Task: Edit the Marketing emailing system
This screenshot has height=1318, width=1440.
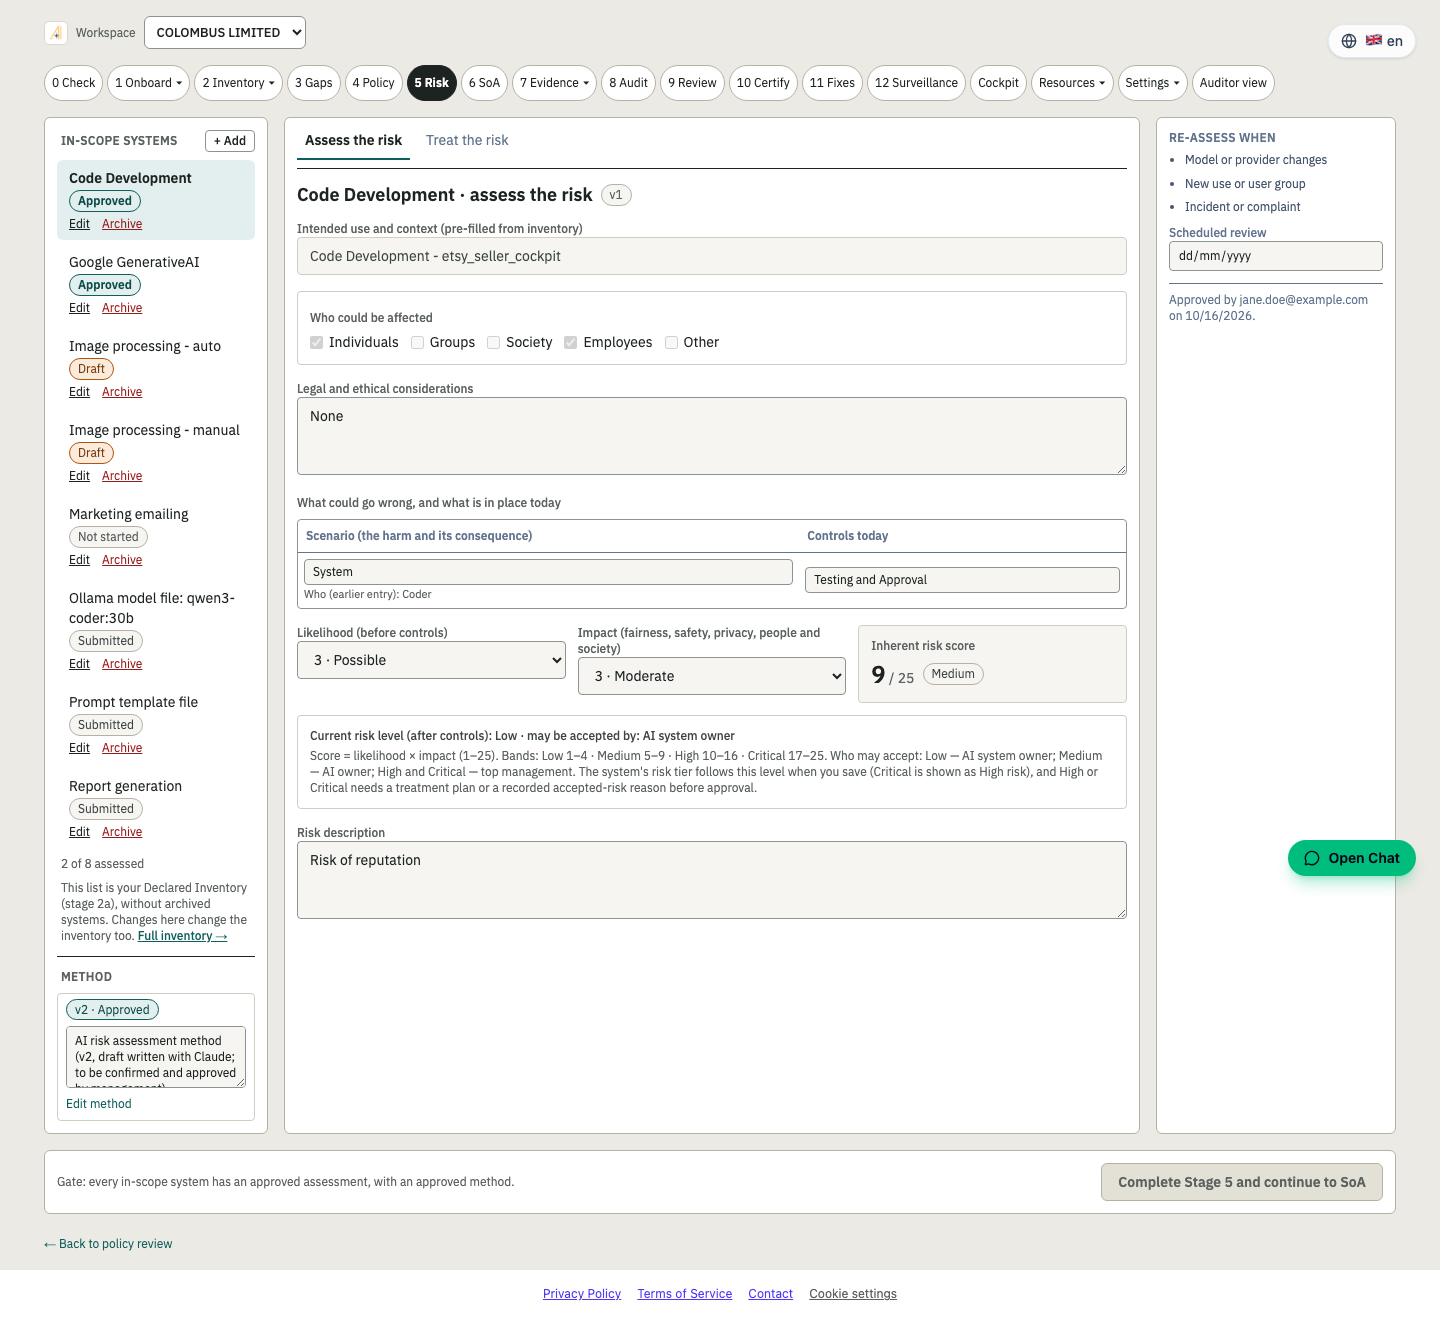Action: coord(79,560)
